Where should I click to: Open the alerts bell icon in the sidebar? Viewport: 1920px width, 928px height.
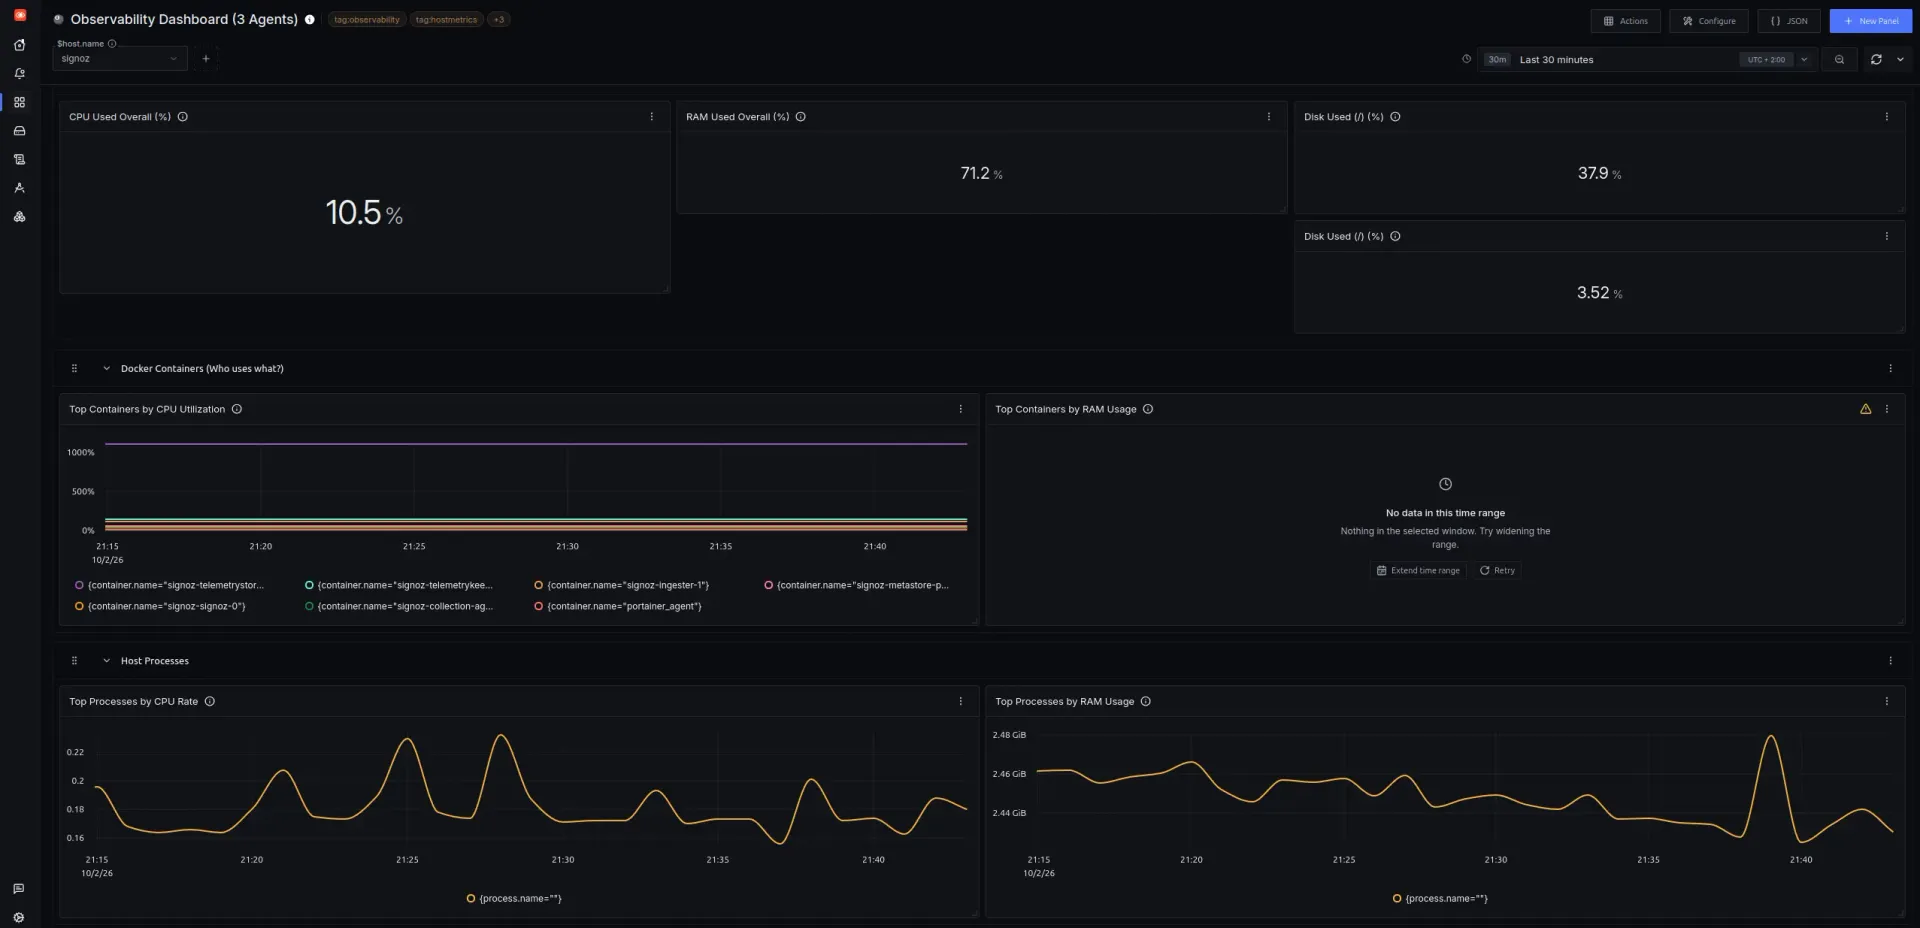19,74
